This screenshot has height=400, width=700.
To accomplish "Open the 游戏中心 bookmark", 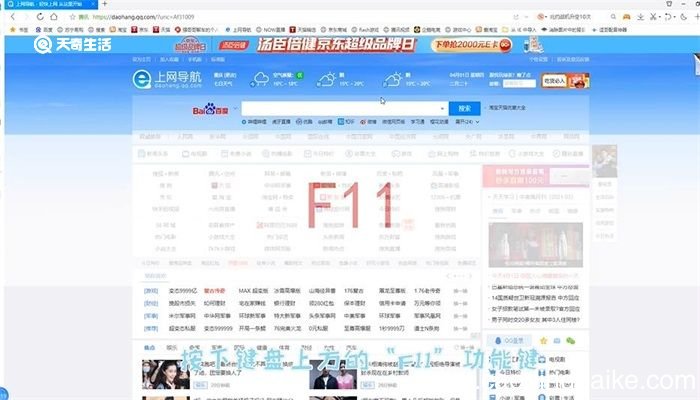I will pos(458,29).
